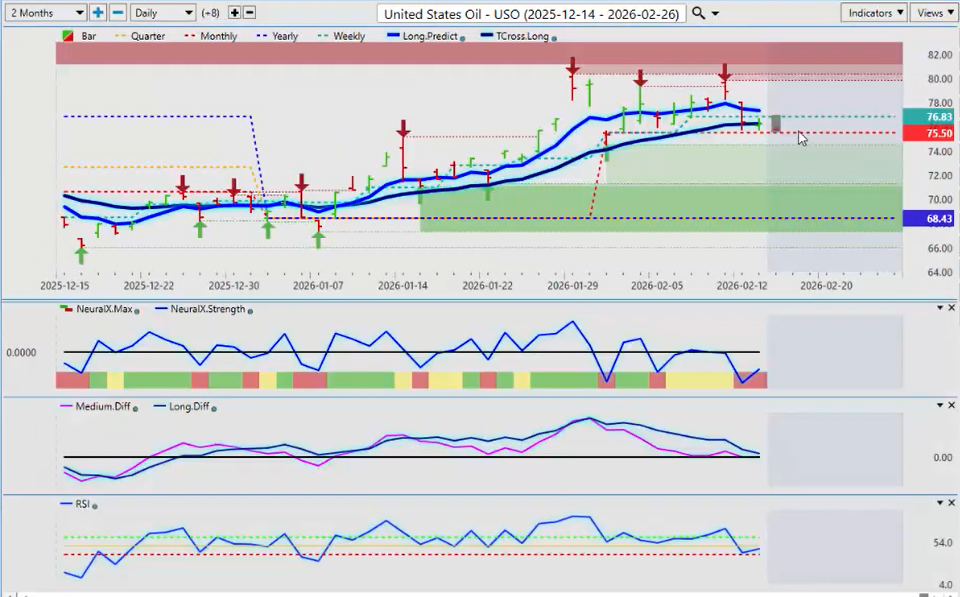Close the NeuralX indicator panel
The image size is (960, 597).
[951, 308]
